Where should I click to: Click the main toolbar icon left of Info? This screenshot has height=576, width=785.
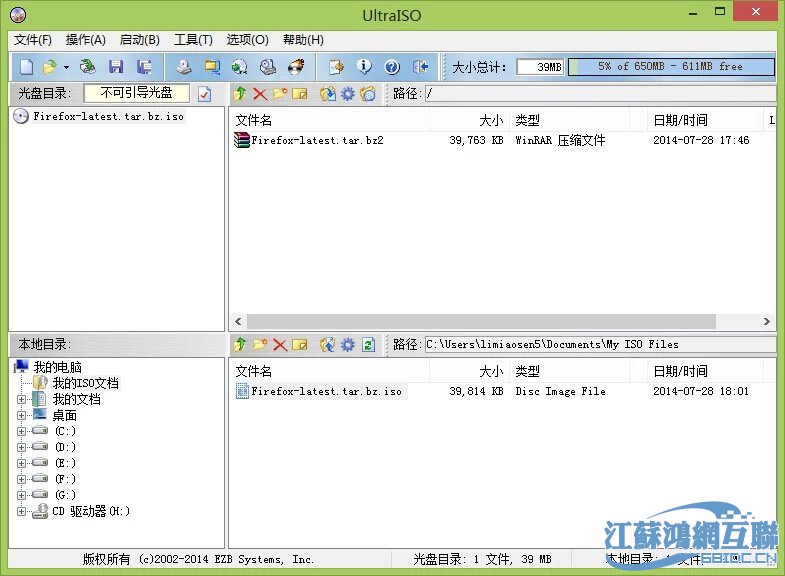pyautogui.click(x=336, y=67)
